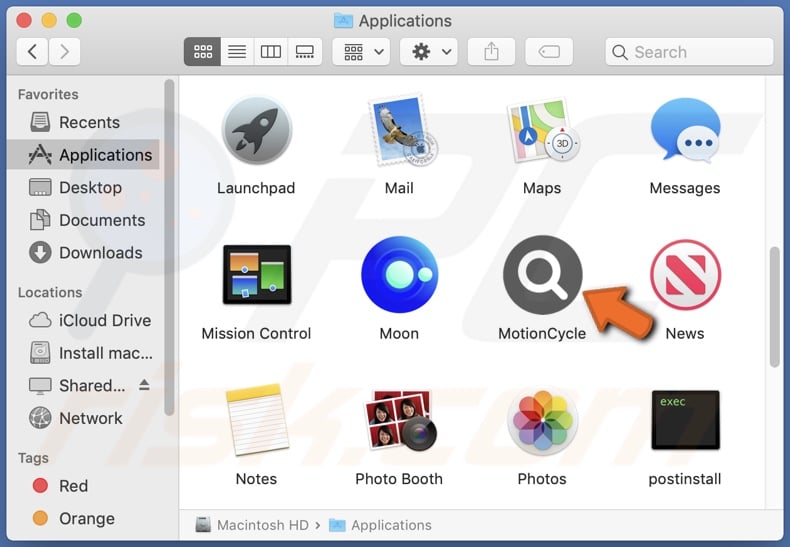790x547 pixels.
Task: Click the Locations section header
Action: point(50,292)
